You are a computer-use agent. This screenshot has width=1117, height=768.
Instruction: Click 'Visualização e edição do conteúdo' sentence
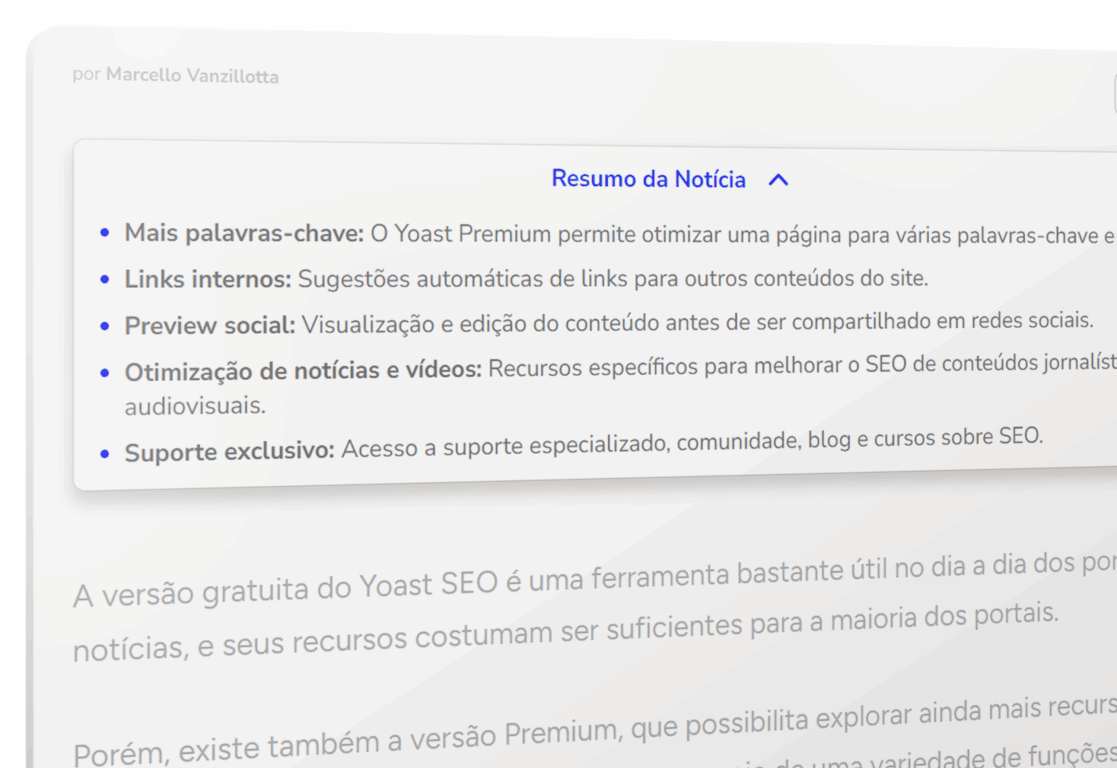tap(698, 323)
